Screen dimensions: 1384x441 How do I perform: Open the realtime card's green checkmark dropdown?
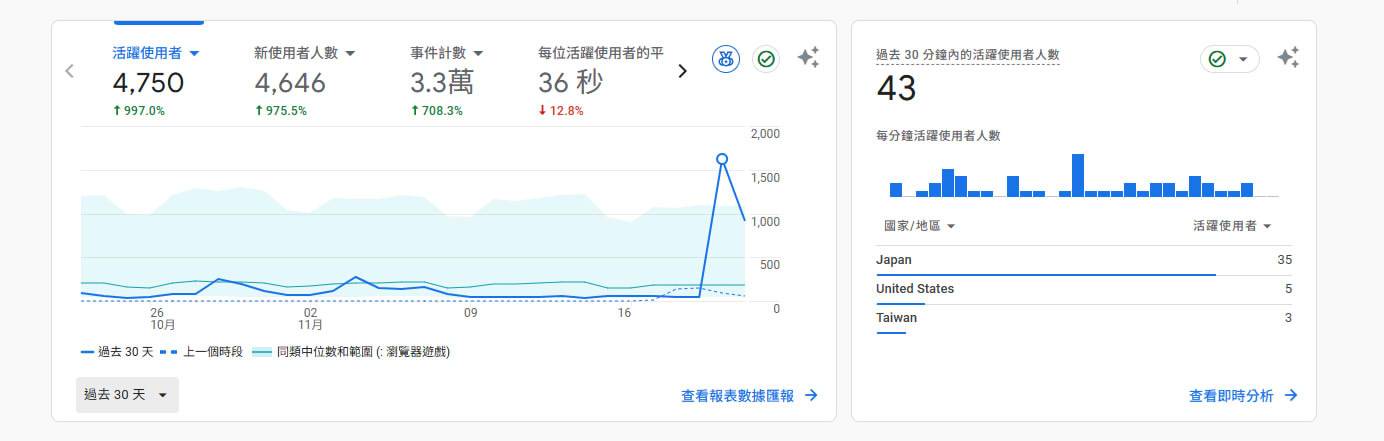(x=1229, y=59)
